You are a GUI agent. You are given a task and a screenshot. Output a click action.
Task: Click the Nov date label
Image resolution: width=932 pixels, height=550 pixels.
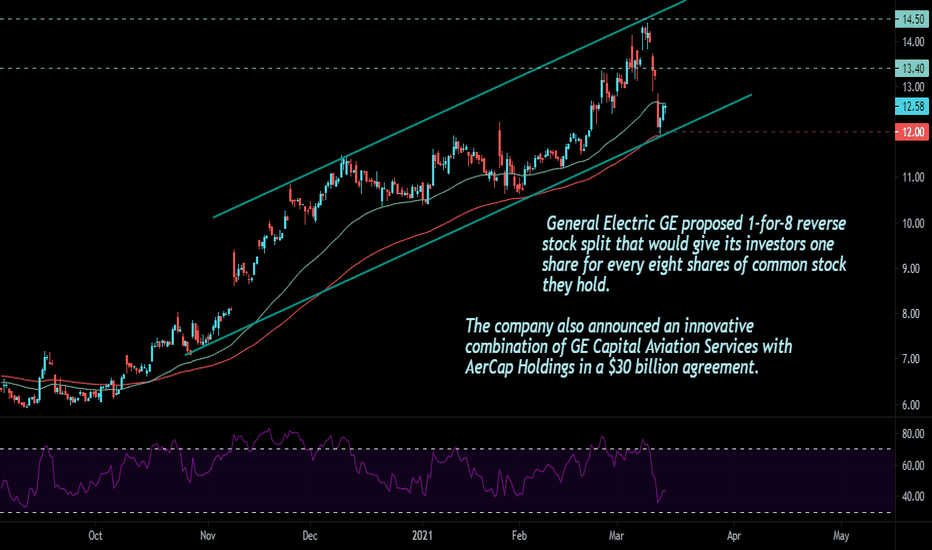(207, 536)
